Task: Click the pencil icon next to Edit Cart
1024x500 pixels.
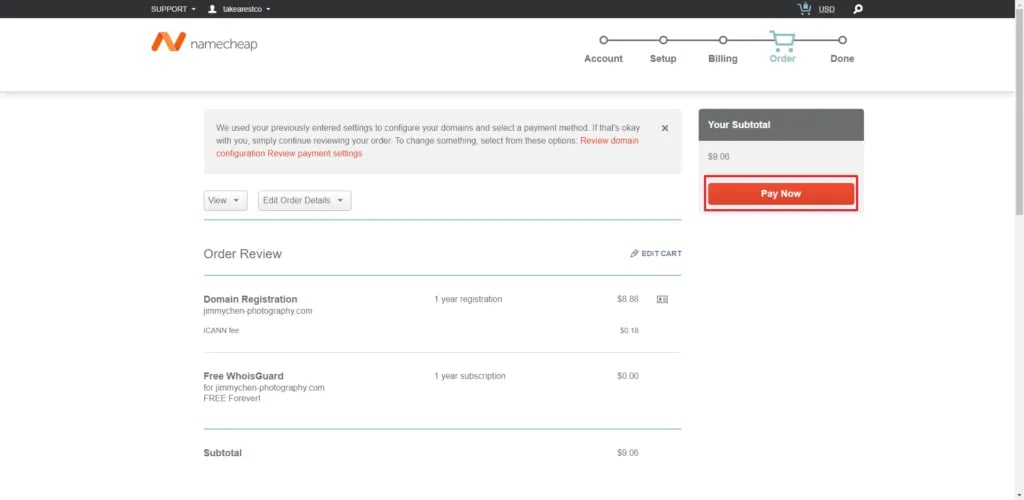Action: click(634, 253)
